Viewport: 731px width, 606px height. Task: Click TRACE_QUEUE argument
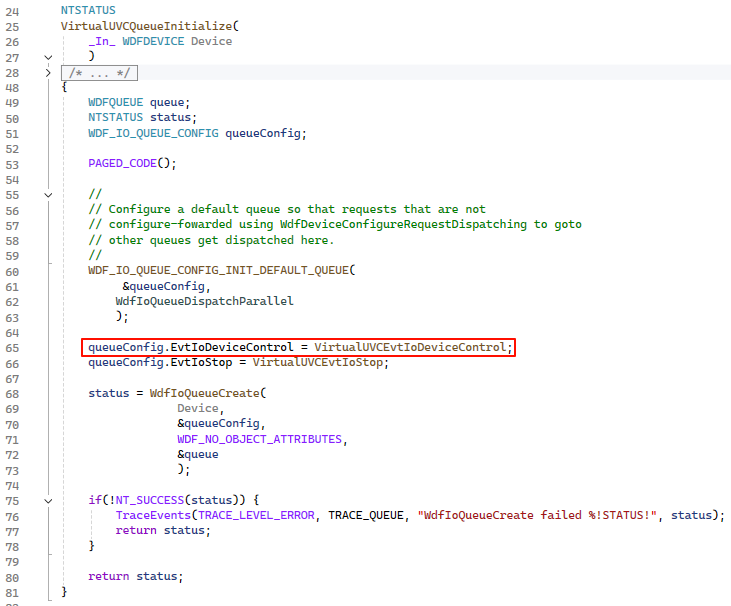pyautogui.click(x=366, y=516)
